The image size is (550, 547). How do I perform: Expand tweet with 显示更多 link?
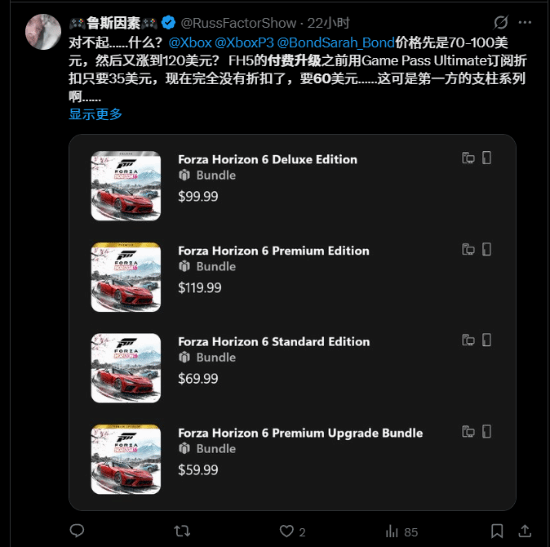pos(95,114)
